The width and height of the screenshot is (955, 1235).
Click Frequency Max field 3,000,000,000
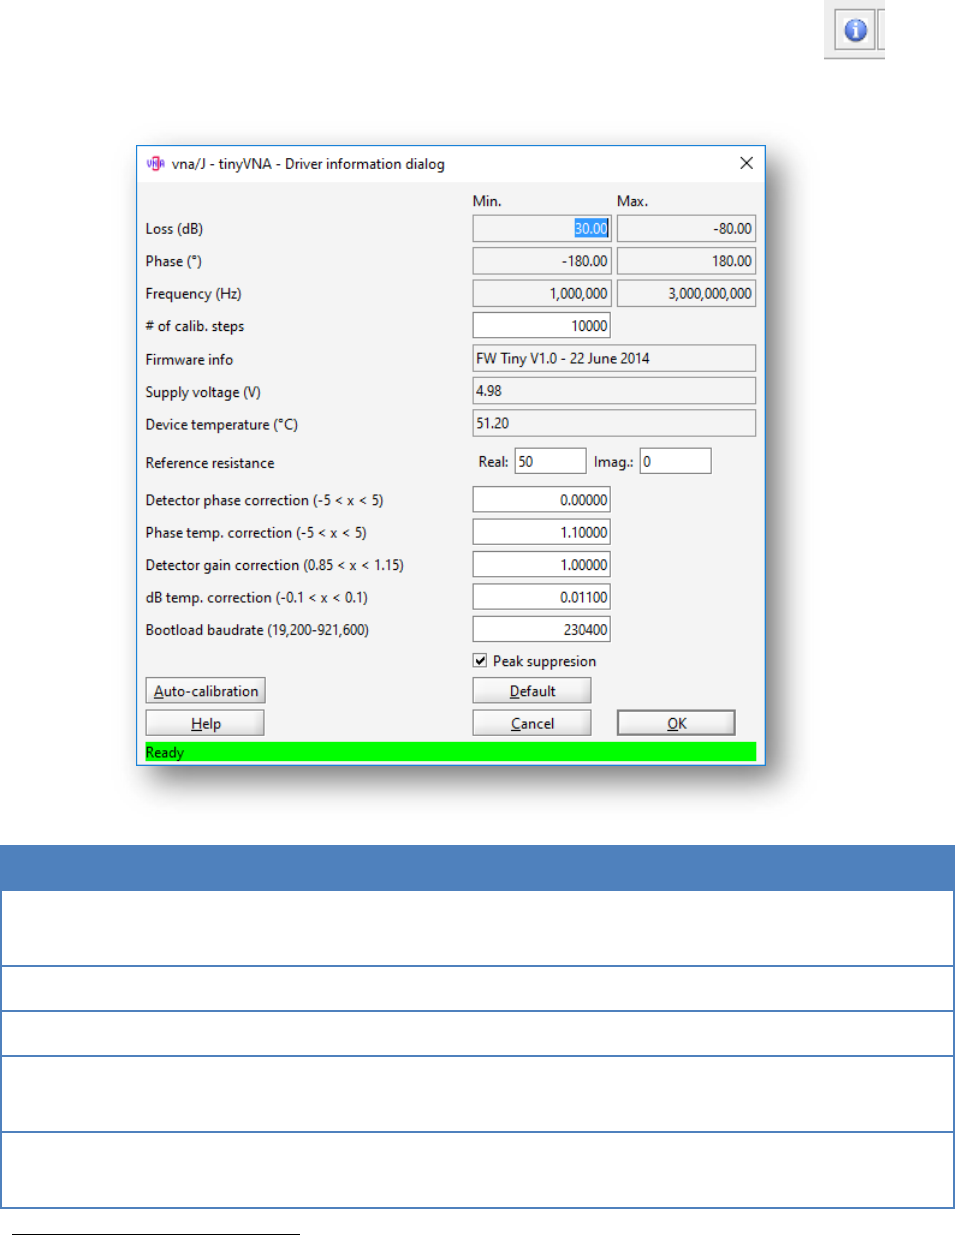686,293
